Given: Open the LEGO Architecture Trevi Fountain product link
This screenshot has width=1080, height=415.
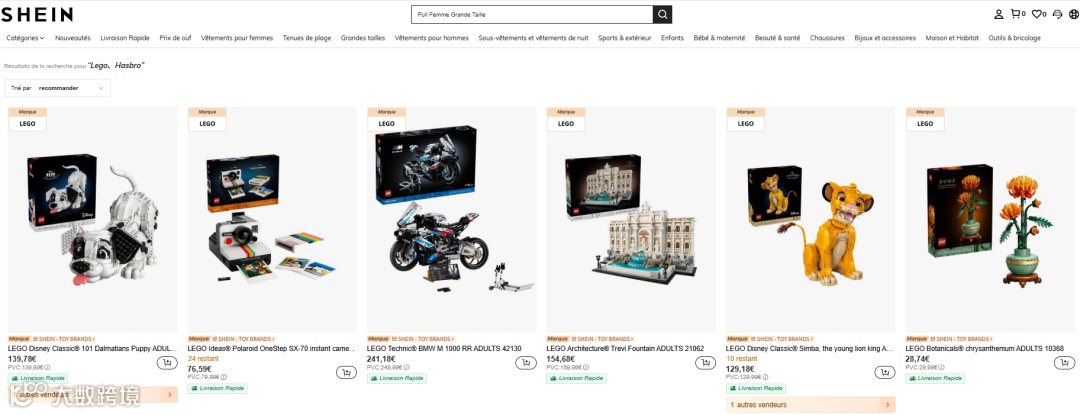Looking at the screenshot, I should (x=625, y=349).
